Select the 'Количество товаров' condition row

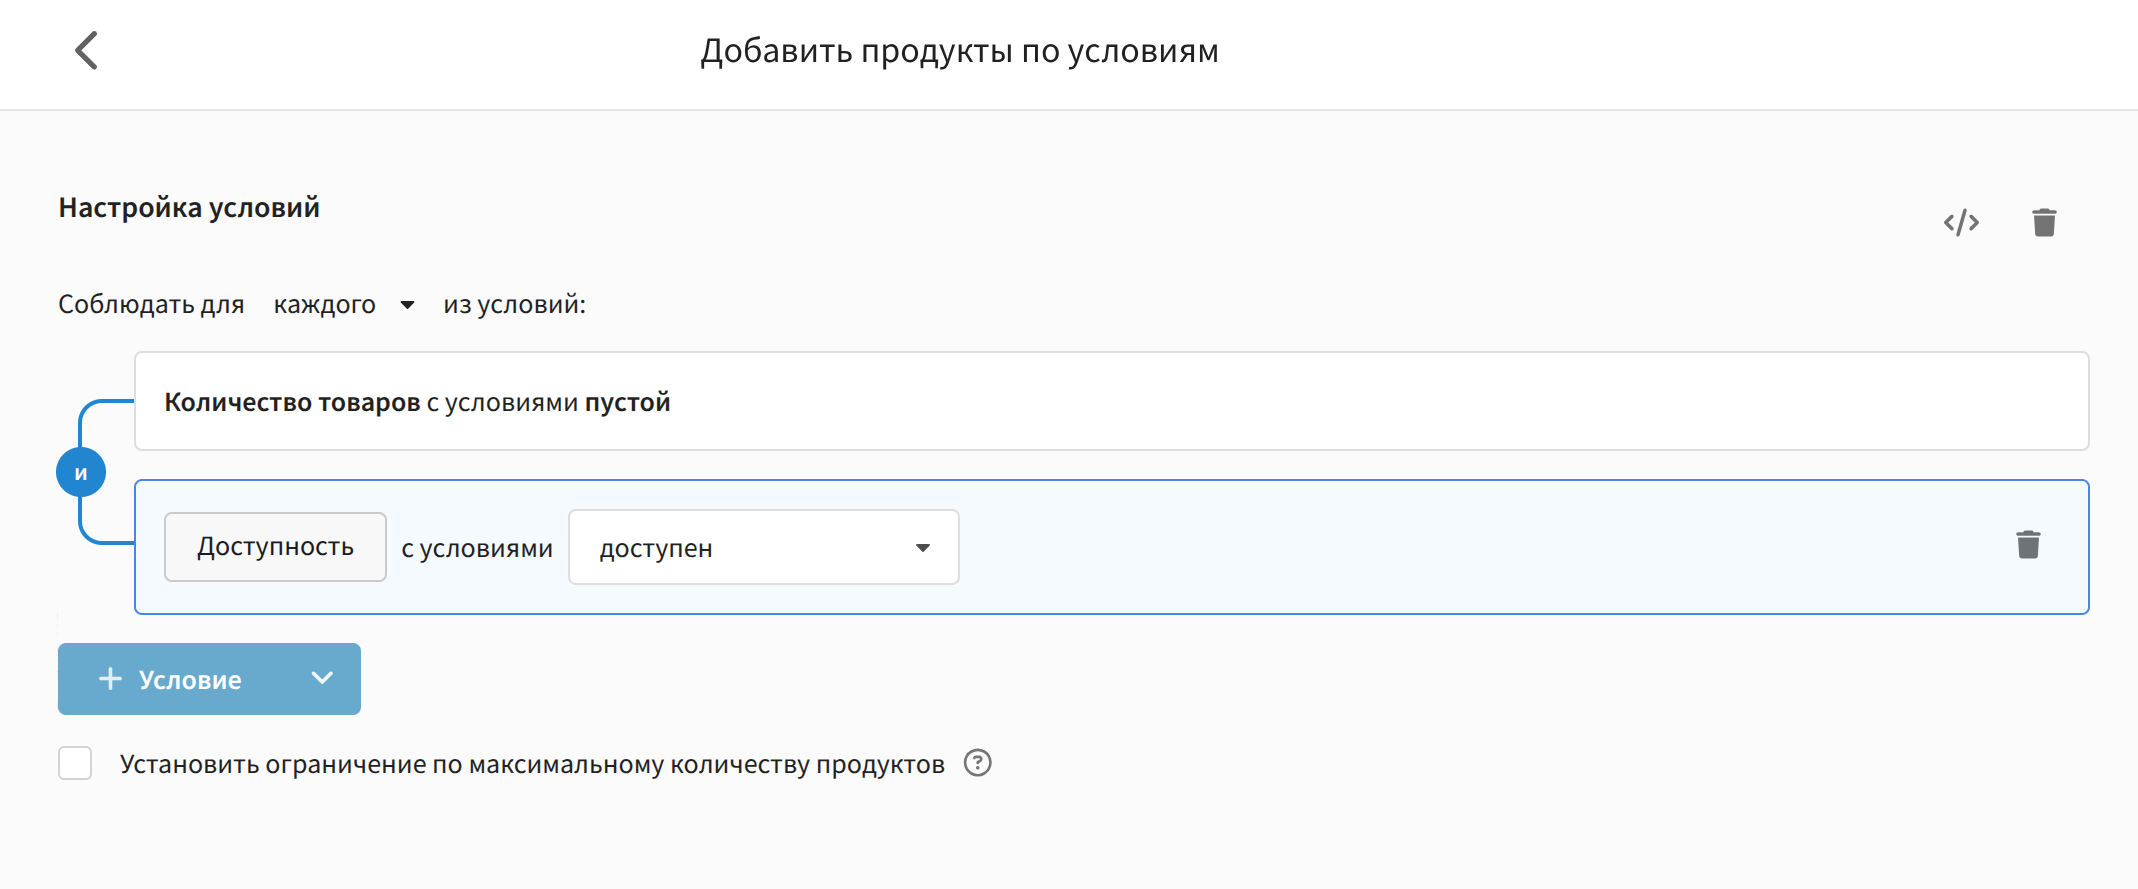click(x=1110, y=401)
